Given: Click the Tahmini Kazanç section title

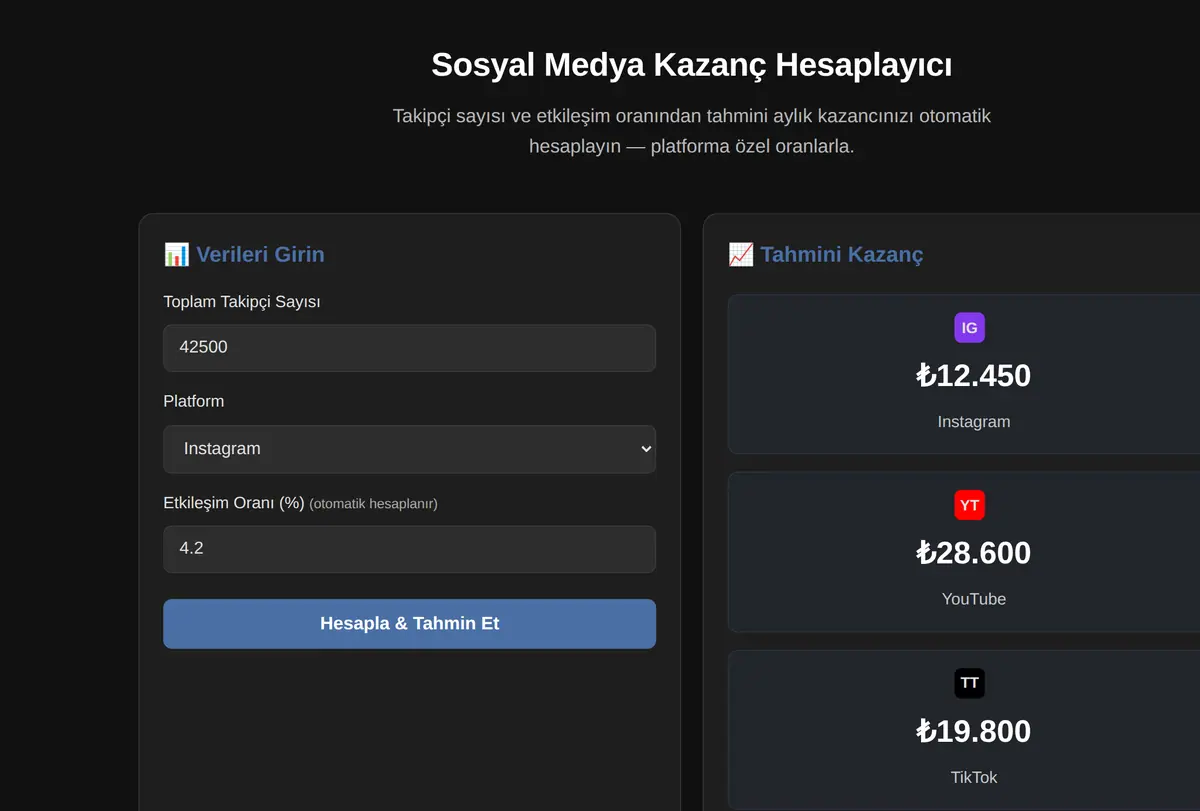Looking at the screenshot, I should pyautogui.click(x=842, y=254).
